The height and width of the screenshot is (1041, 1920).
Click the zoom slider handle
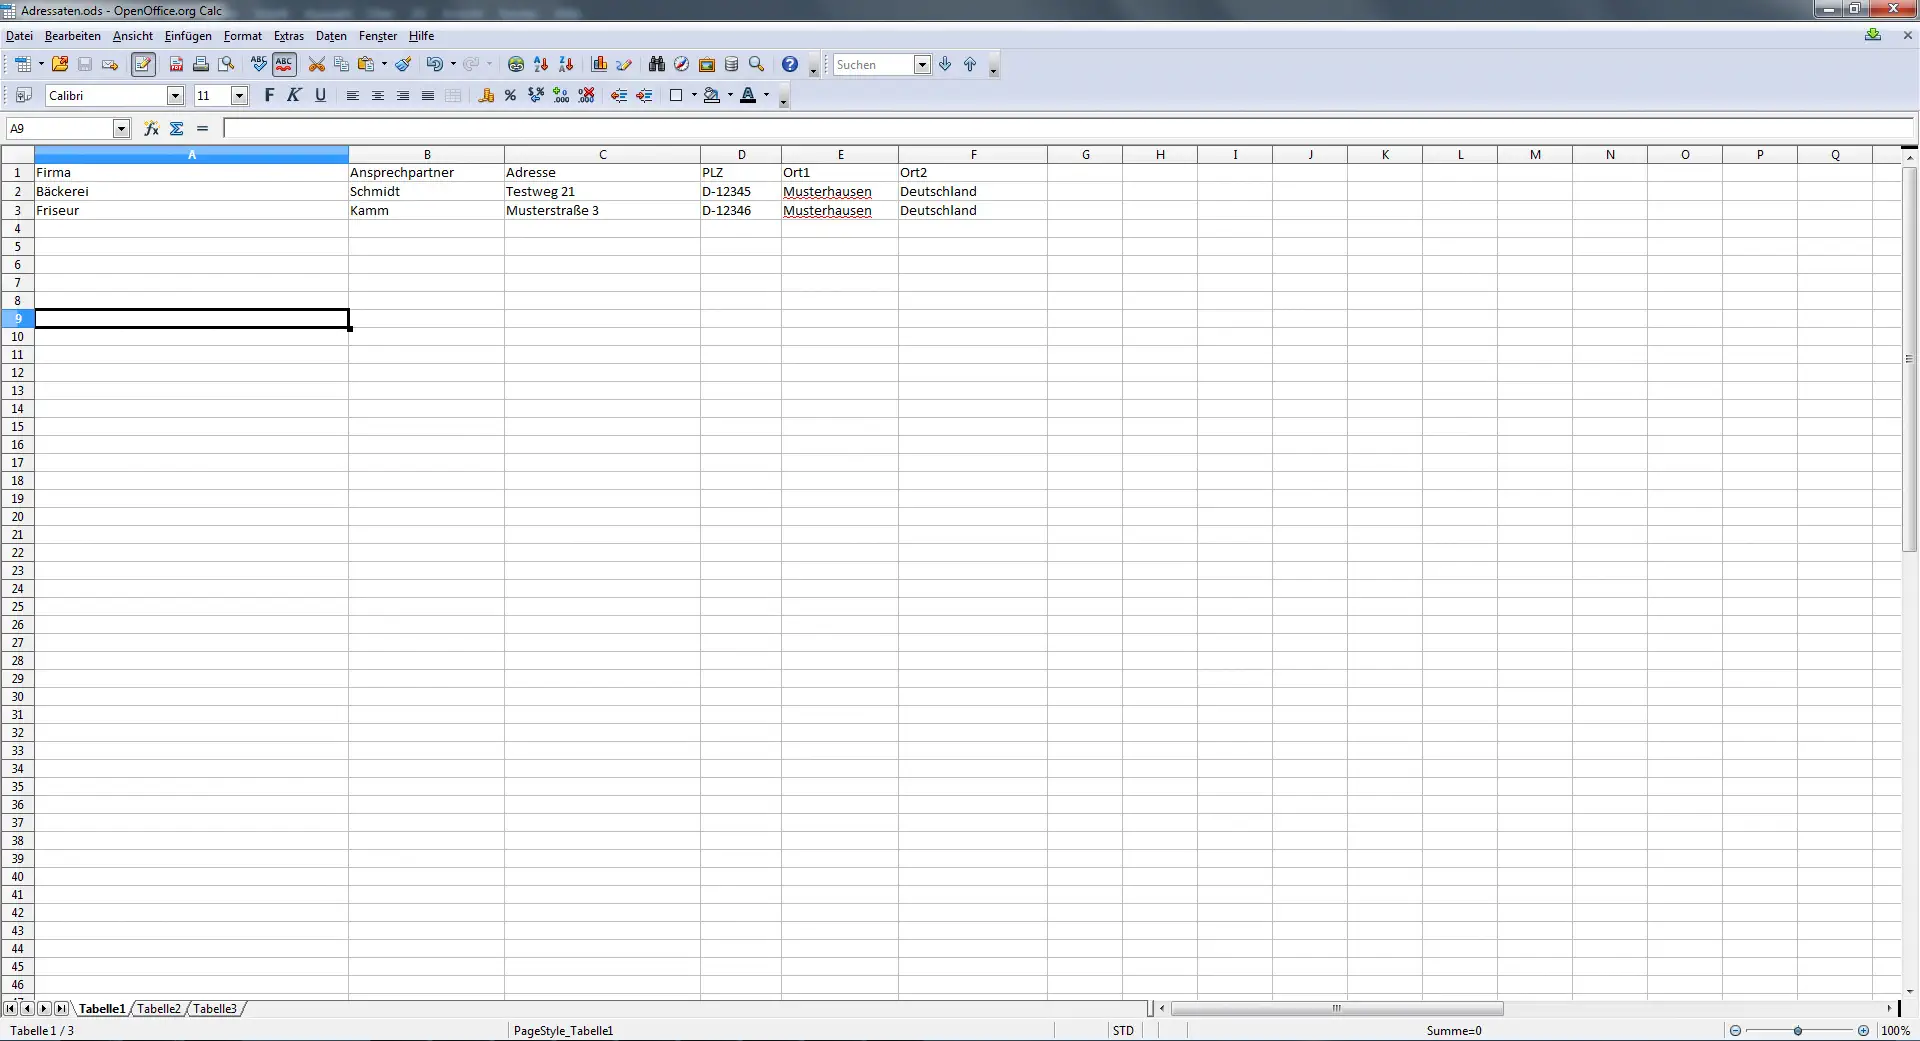click(x=1798, y=1031)
